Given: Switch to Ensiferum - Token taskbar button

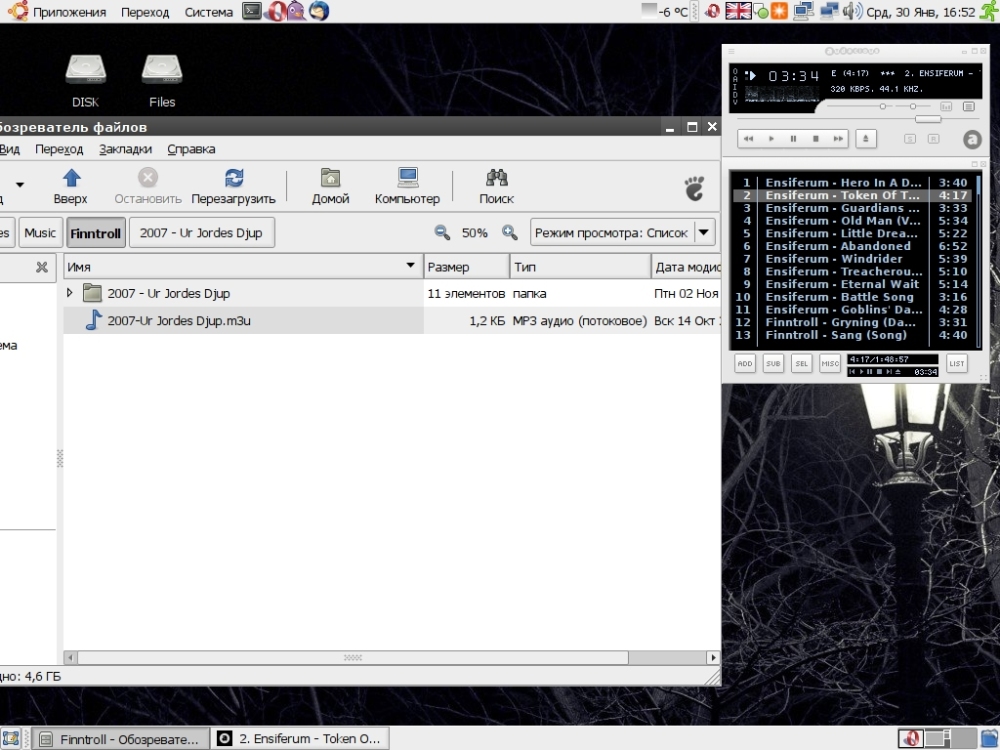Looking at the screenshot, I should (x=300, y=739).
